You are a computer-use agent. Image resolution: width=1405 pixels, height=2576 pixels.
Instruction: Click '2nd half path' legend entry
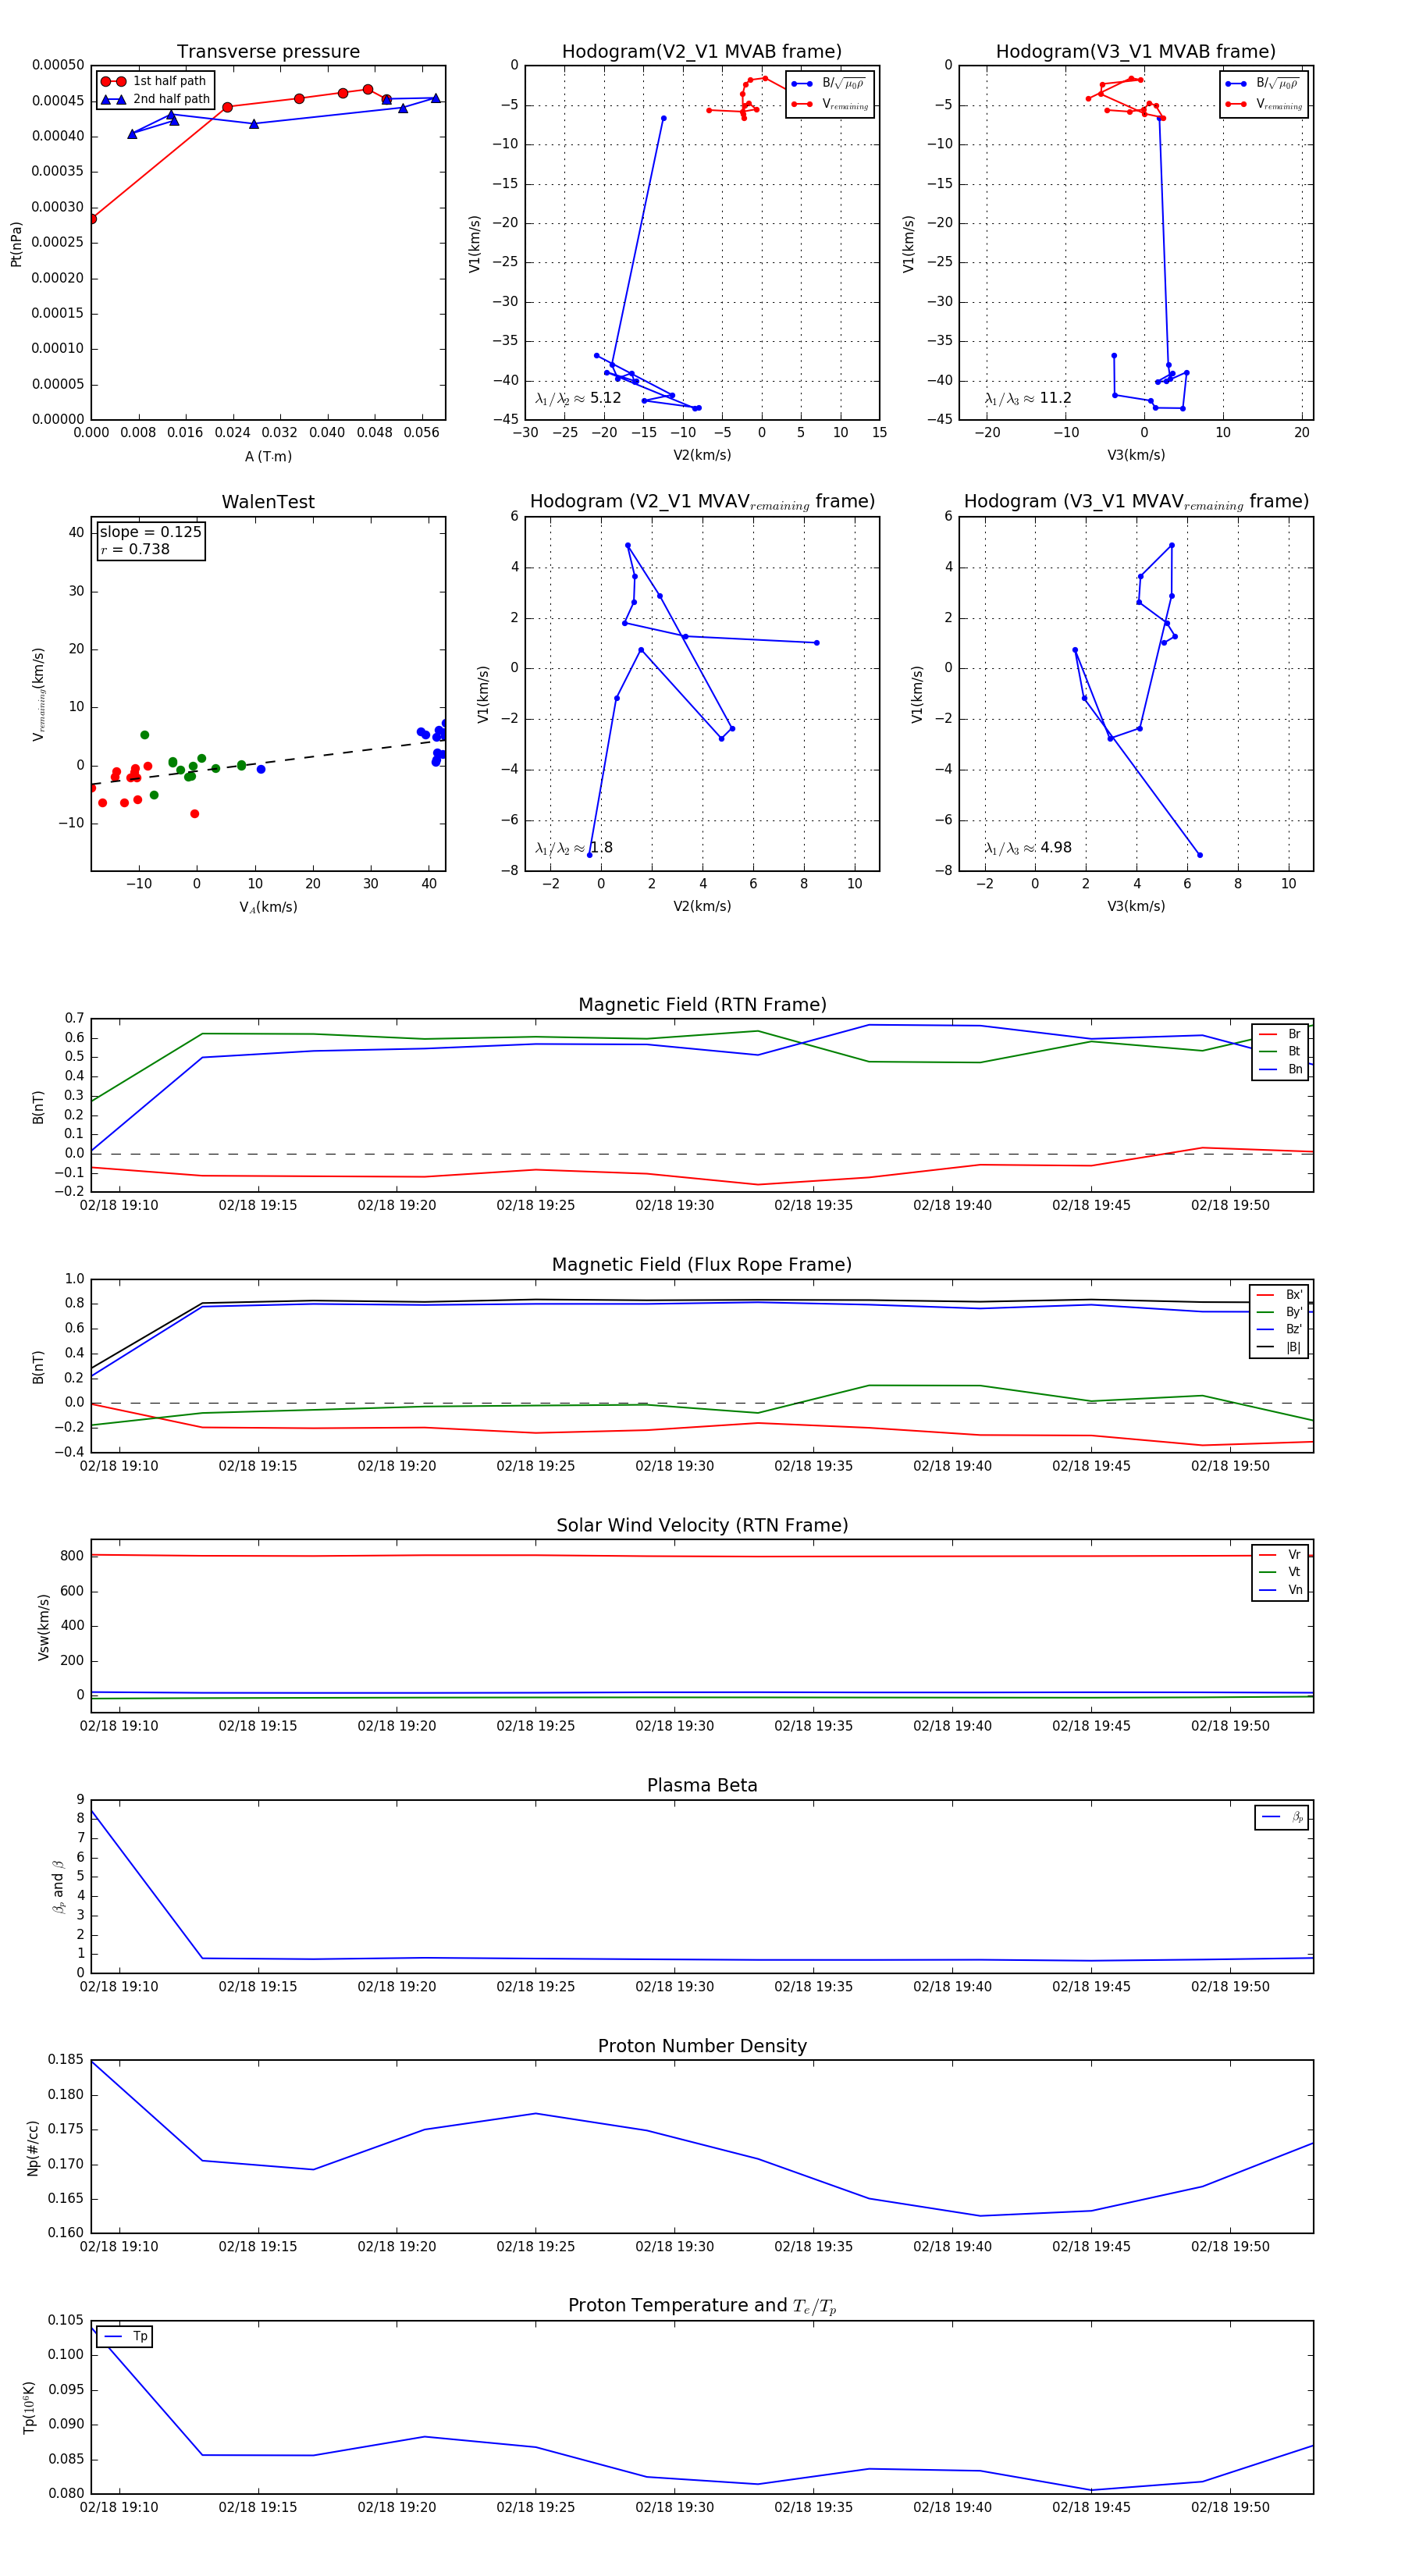(x=155, y=99)
